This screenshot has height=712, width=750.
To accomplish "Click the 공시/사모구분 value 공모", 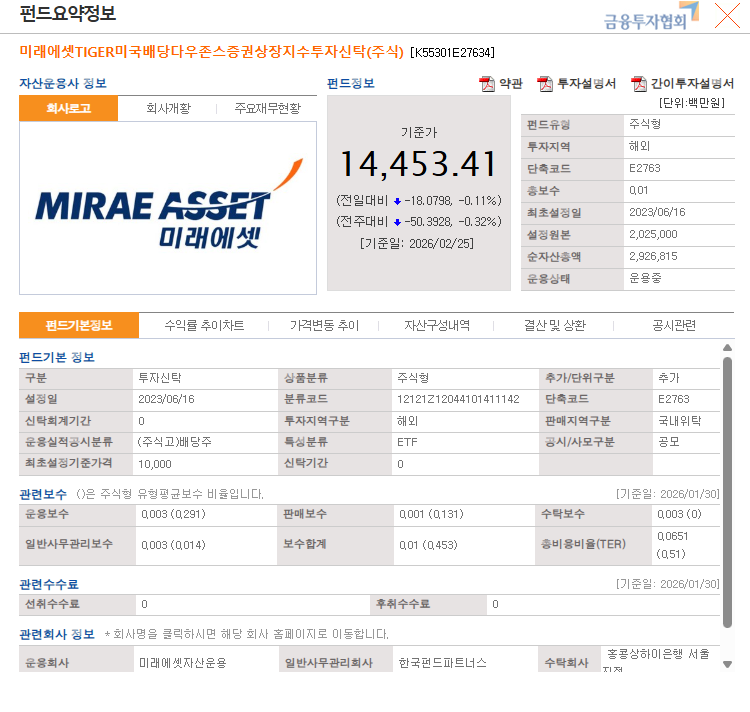I will pos(669,442).
